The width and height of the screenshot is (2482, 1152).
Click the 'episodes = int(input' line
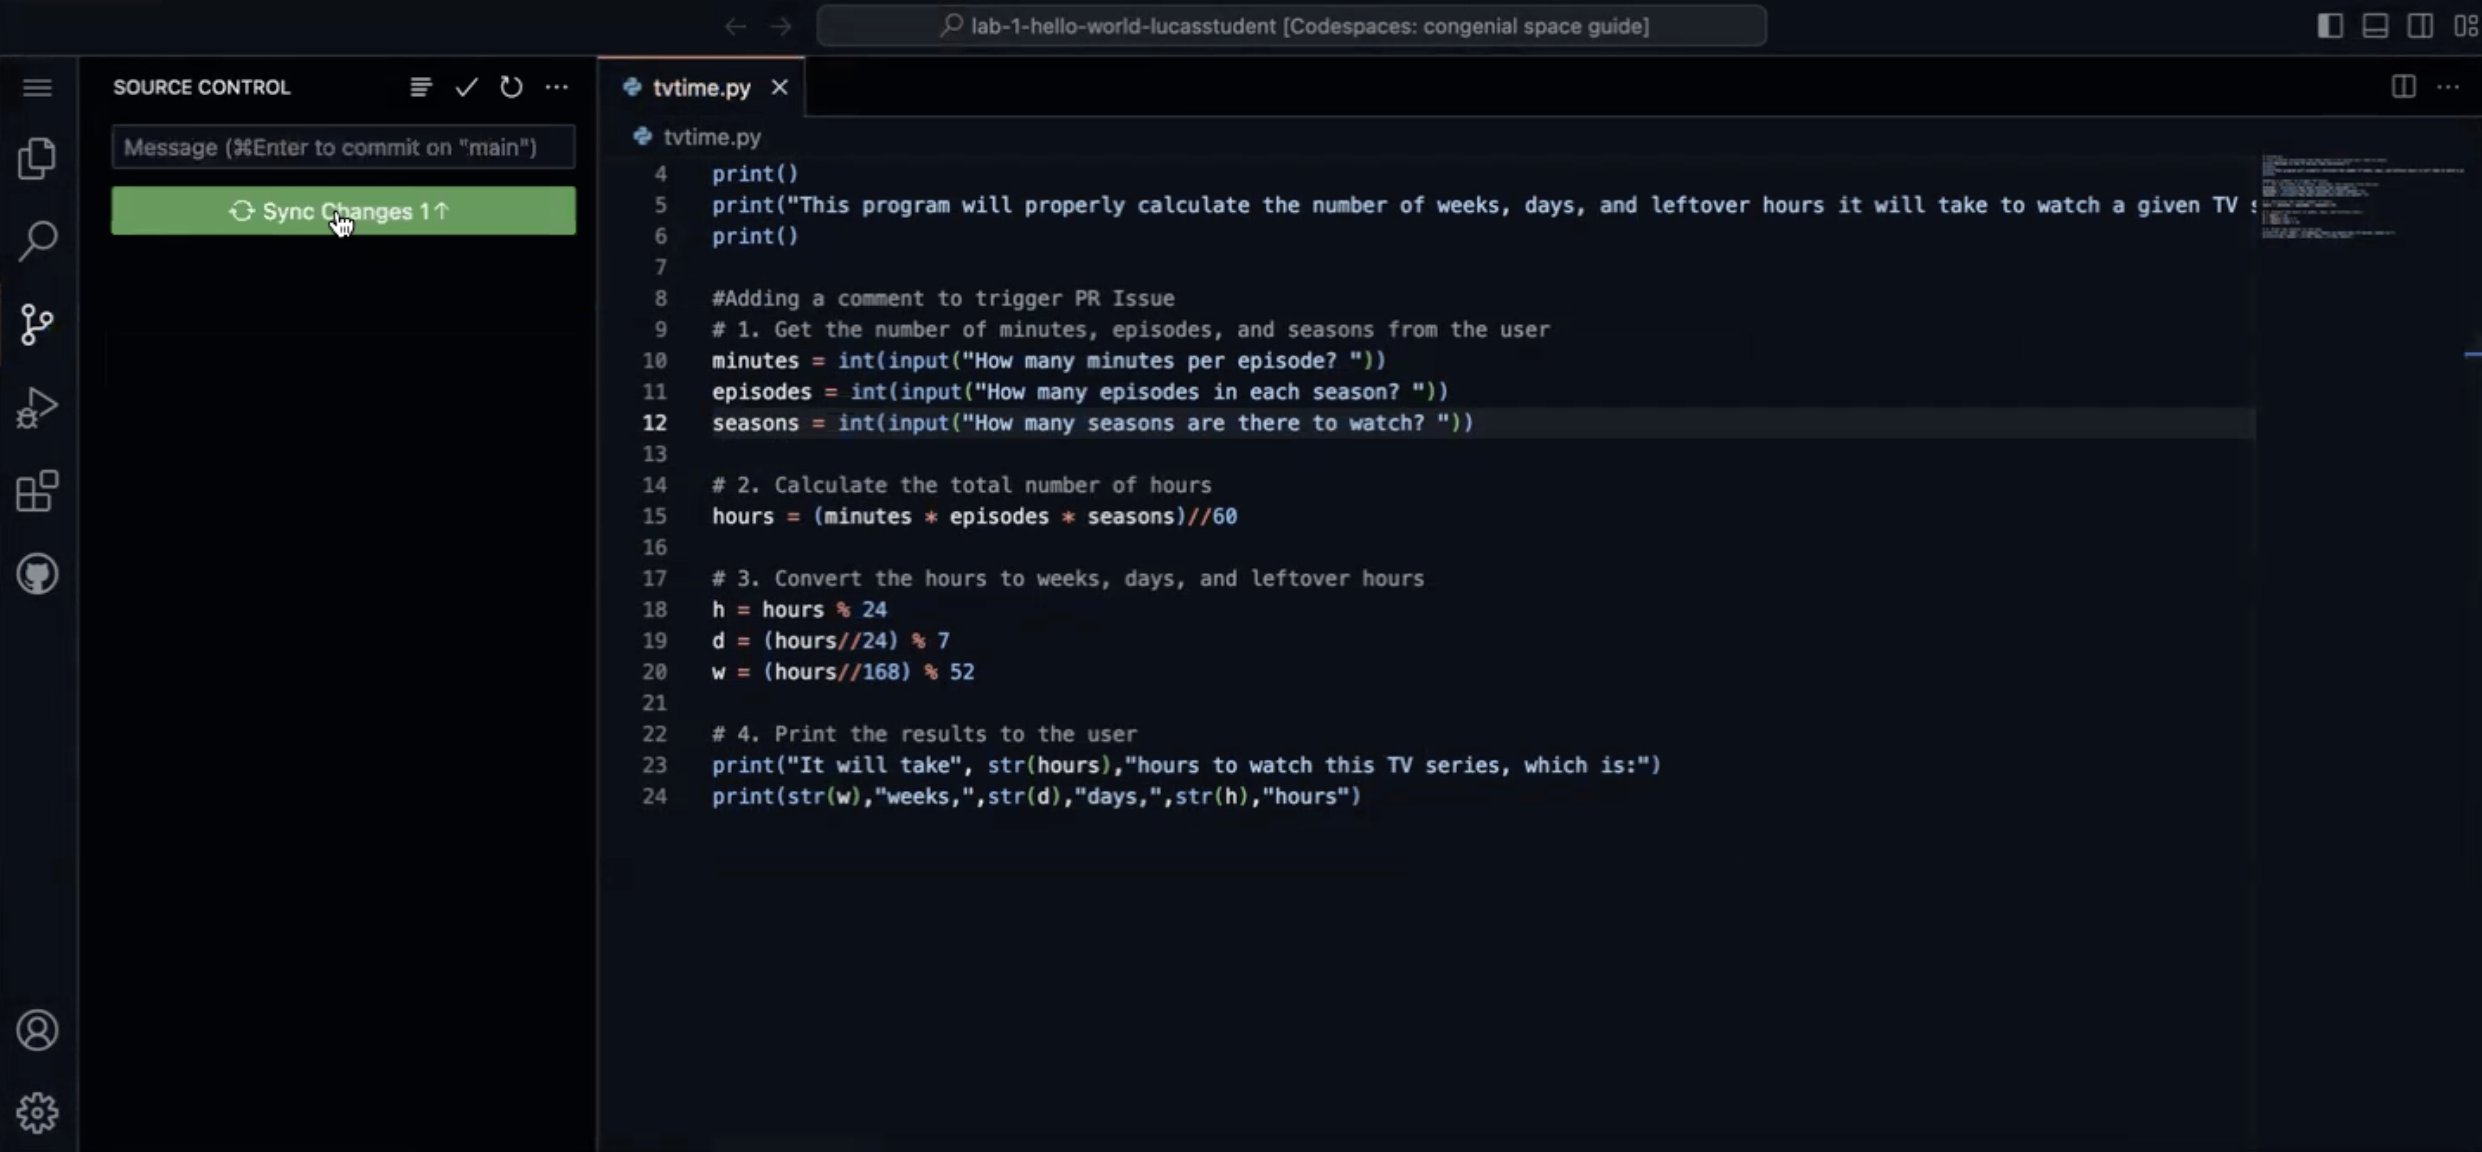1080,392
